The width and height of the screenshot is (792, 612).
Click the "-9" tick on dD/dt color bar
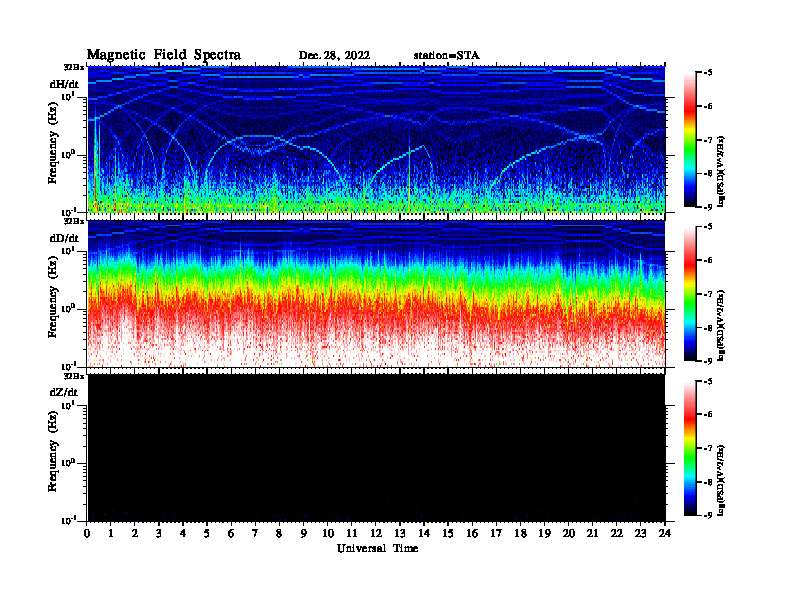coord(708,361)
